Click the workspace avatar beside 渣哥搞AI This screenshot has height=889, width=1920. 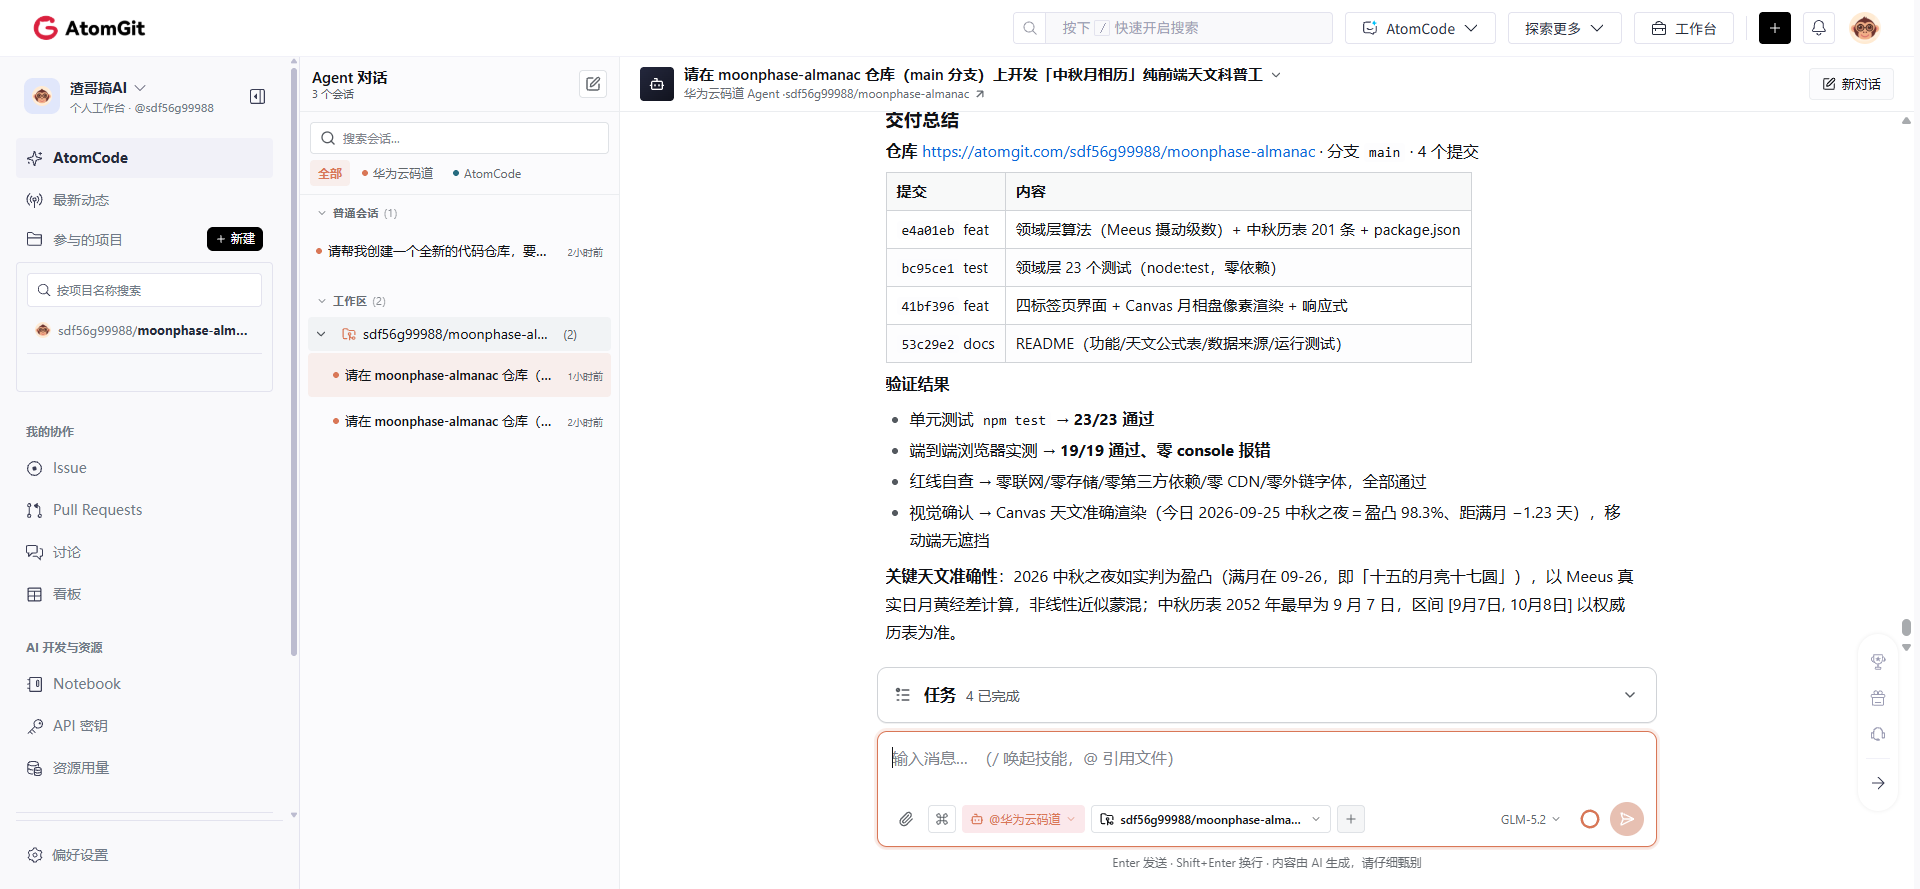(42, 96)
